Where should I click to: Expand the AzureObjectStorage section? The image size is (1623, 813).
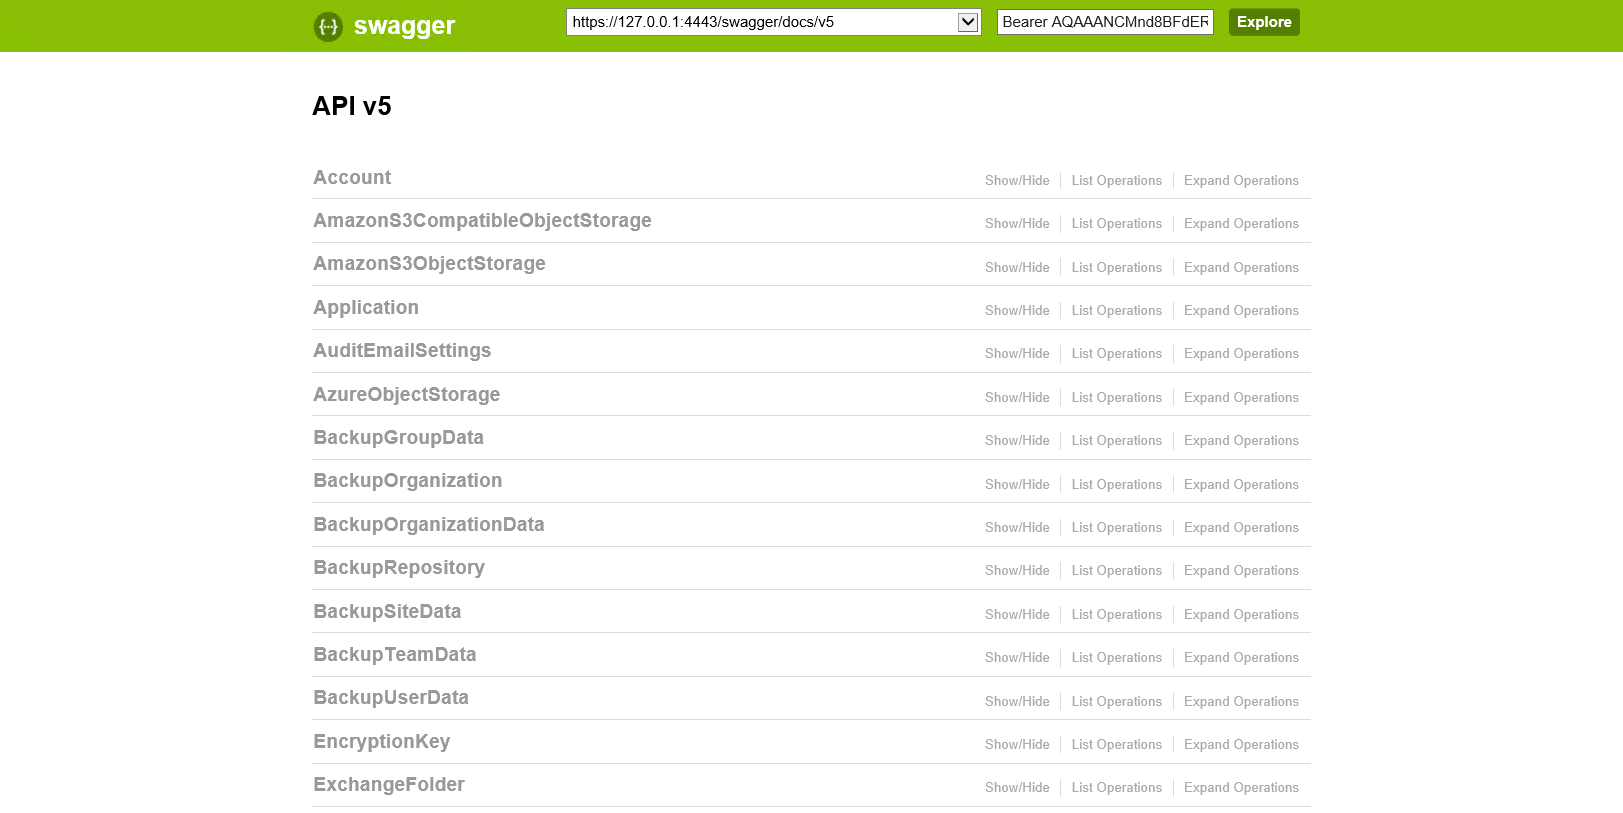[x=406, y=394]
